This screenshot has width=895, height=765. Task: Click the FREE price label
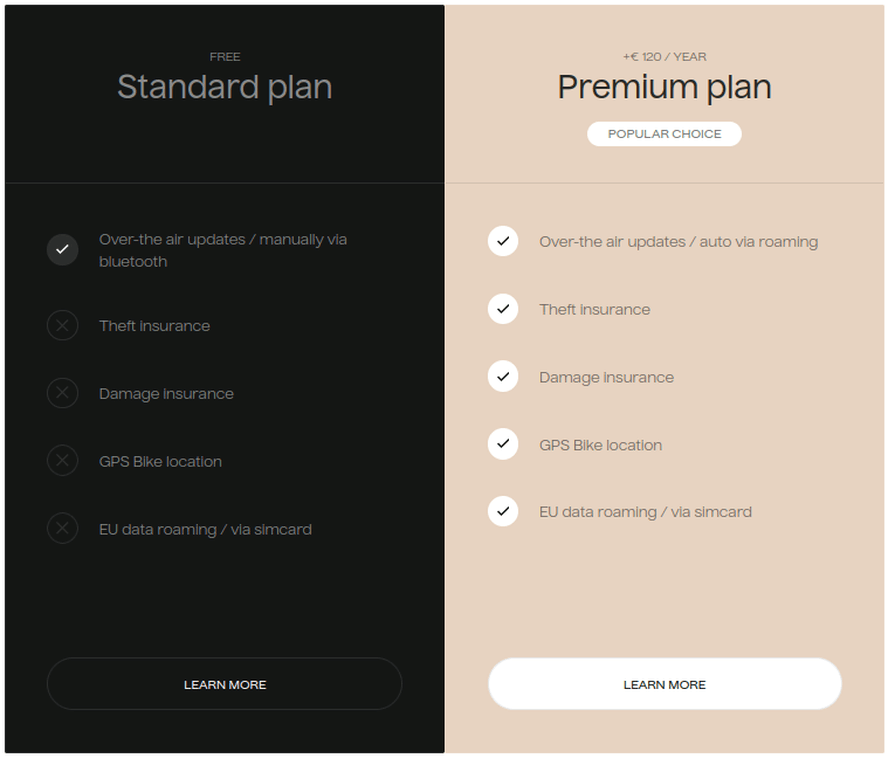227,57
